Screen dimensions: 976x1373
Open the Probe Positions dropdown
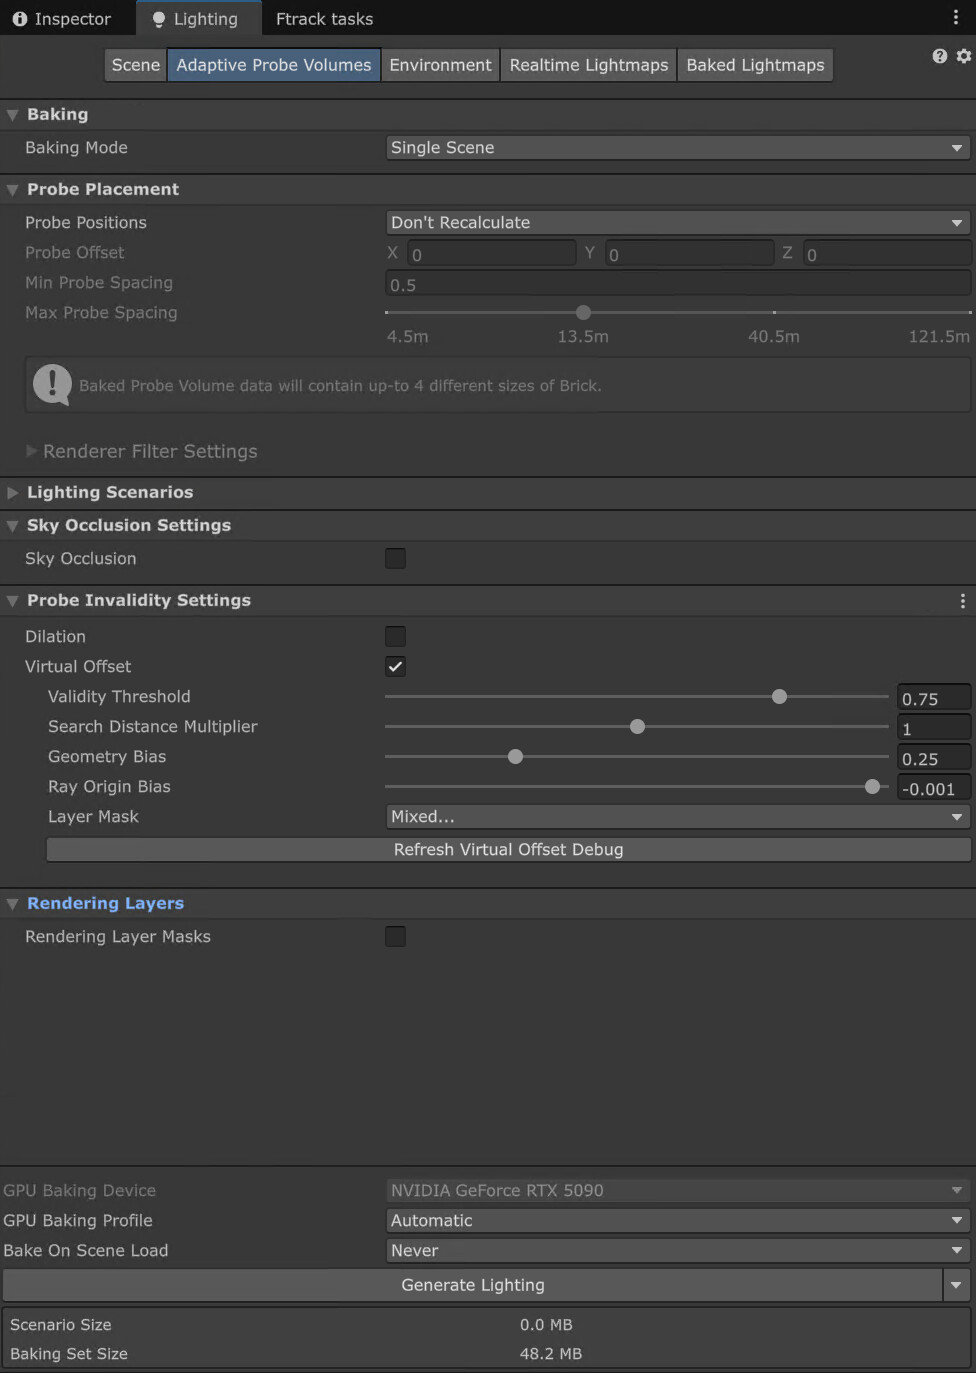[x=678, y=222]
